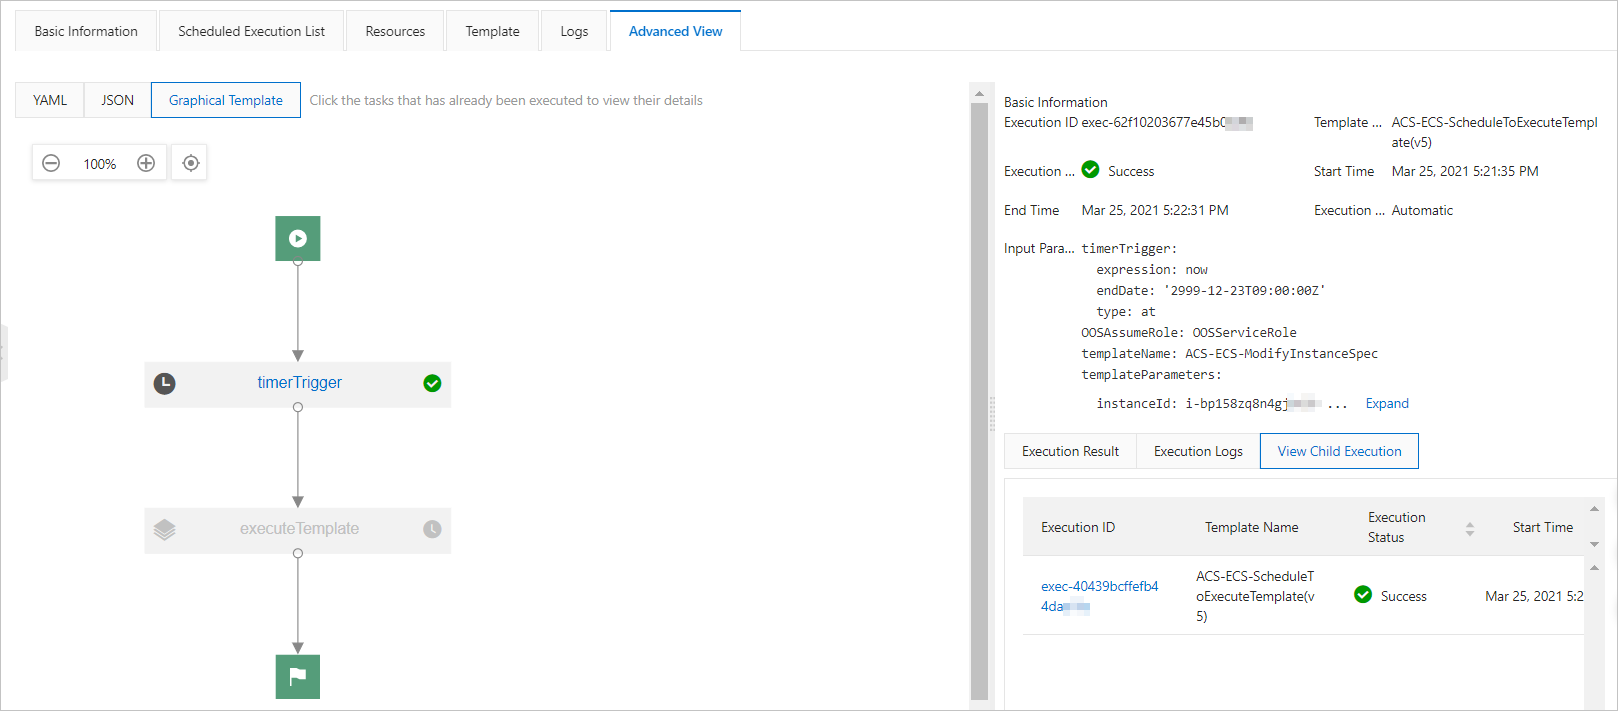This screenshot has height=711, width=1618.
Task: Open the Execution Logs tab
Action: (x=1198, y=451)
